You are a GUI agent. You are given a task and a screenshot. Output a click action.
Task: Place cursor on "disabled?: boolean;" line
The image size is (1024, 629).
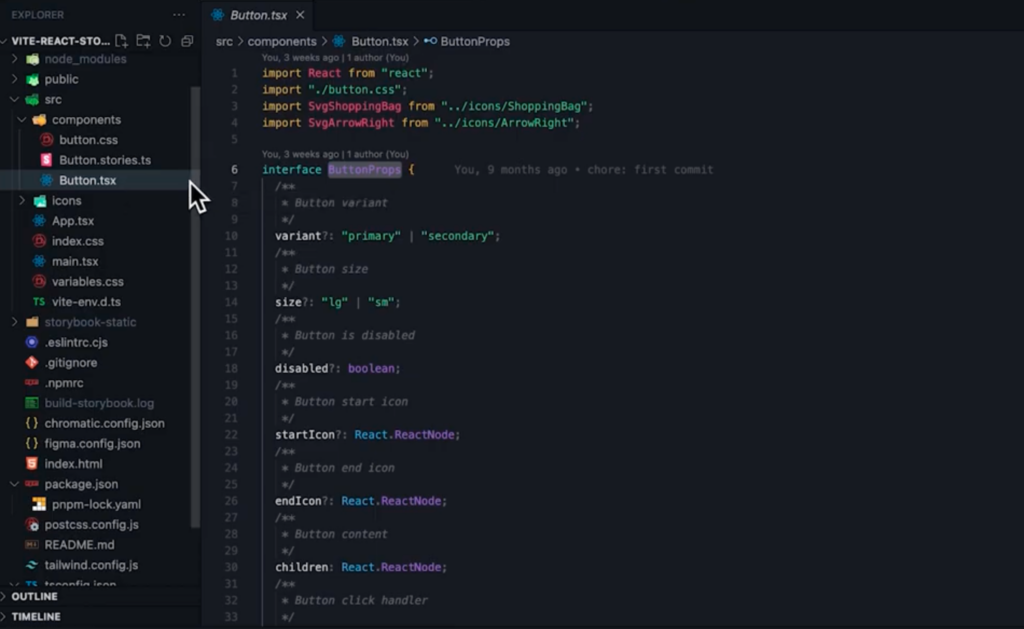point(337,368)
